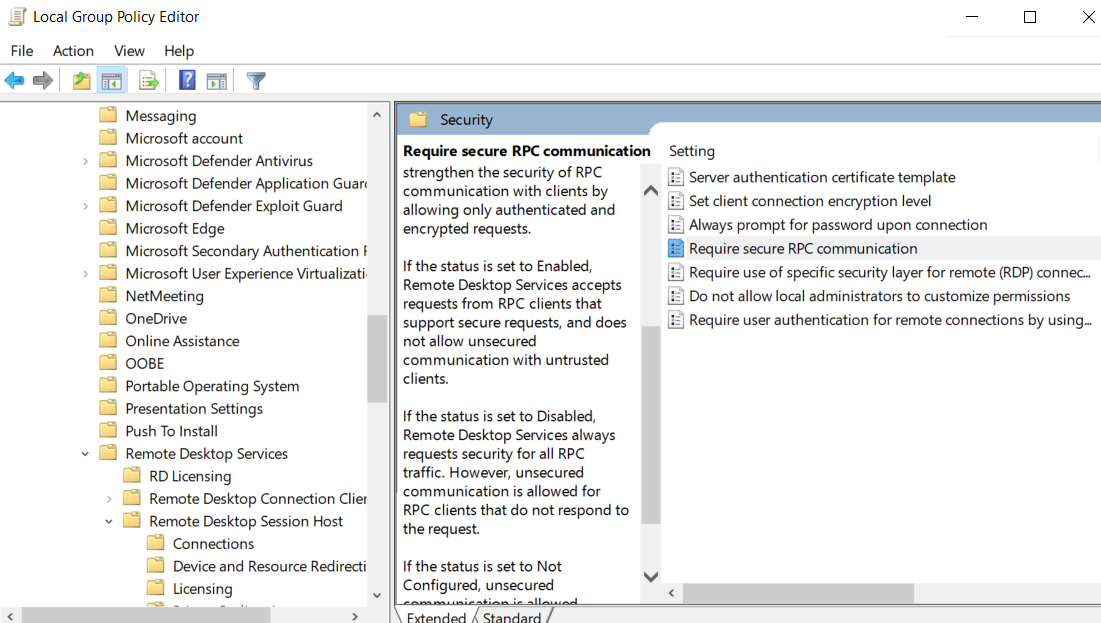Click the Export List toolbar icon
Image resolution: width=1101 pixels, height=623 pixels.
[x=149, y=81]
